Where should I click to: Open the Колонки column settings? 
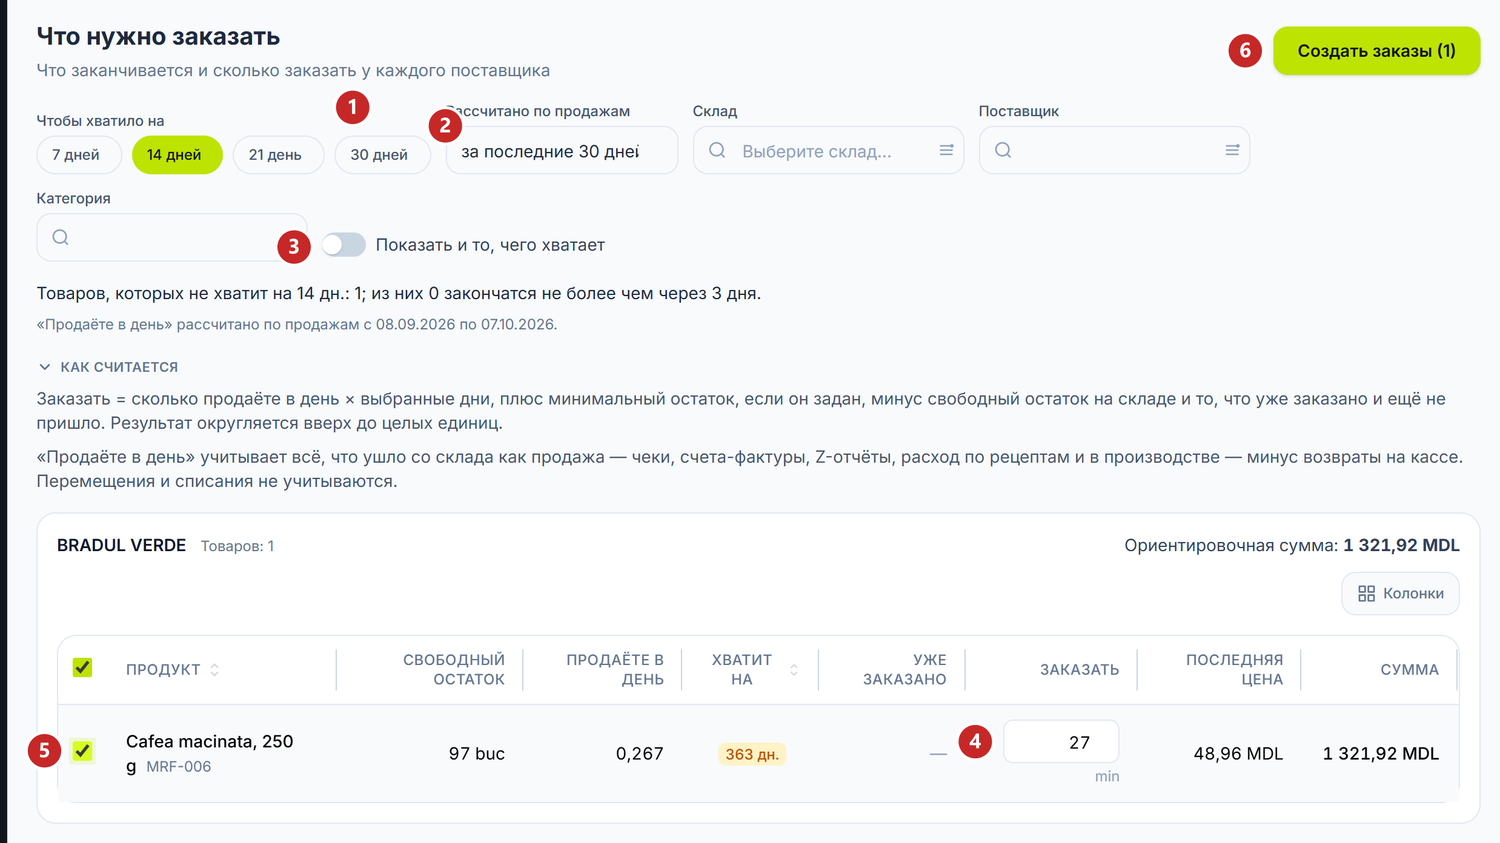point(1400,594)
